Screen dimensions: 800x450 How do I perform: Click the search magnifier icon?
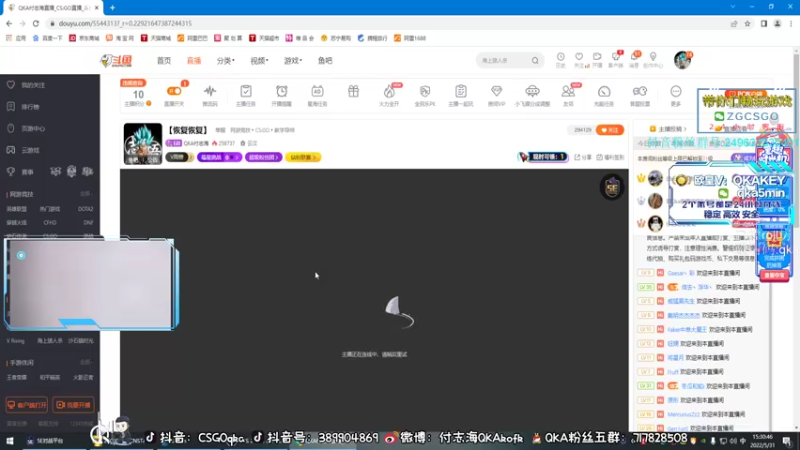[535, 60]
